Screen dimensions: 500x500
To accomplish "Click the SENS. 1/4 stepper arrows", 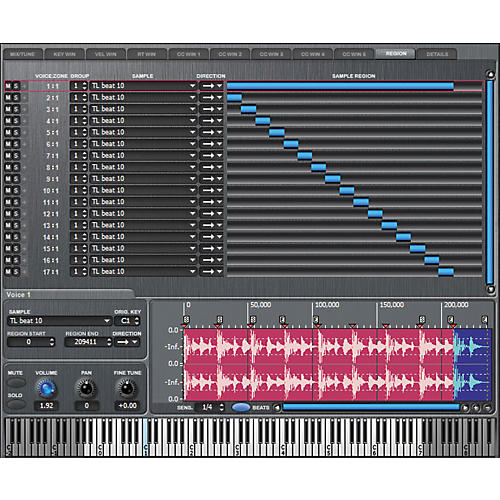I will (x=222, y=407).
